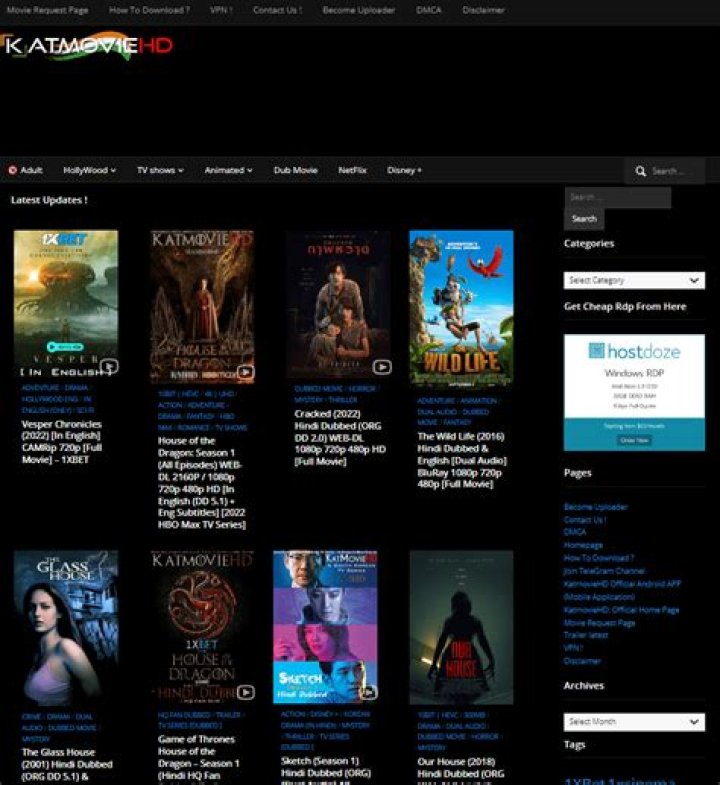Click play icon on House of the Dragon poster

pyautogui.click(x=245, y=372)
